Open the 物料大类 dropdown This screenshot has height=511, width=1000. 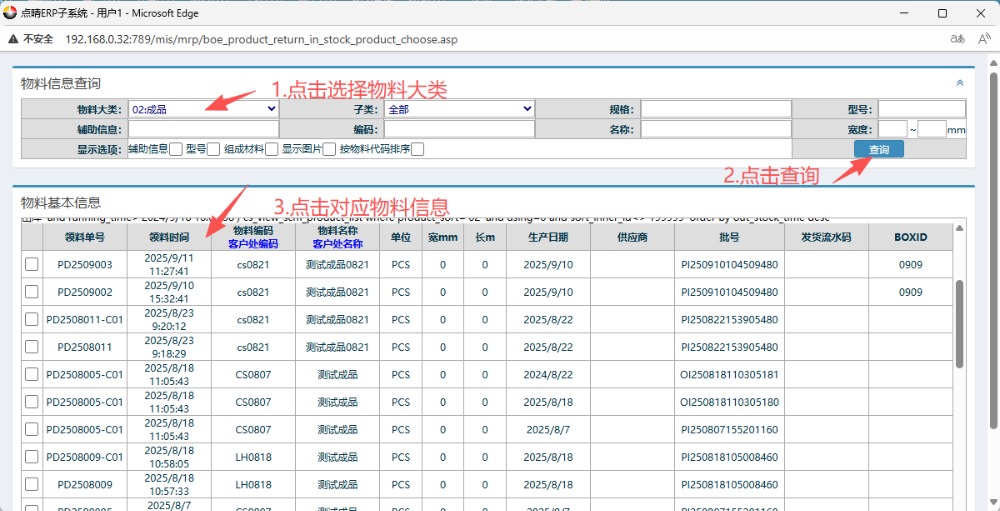pos(203,109)
